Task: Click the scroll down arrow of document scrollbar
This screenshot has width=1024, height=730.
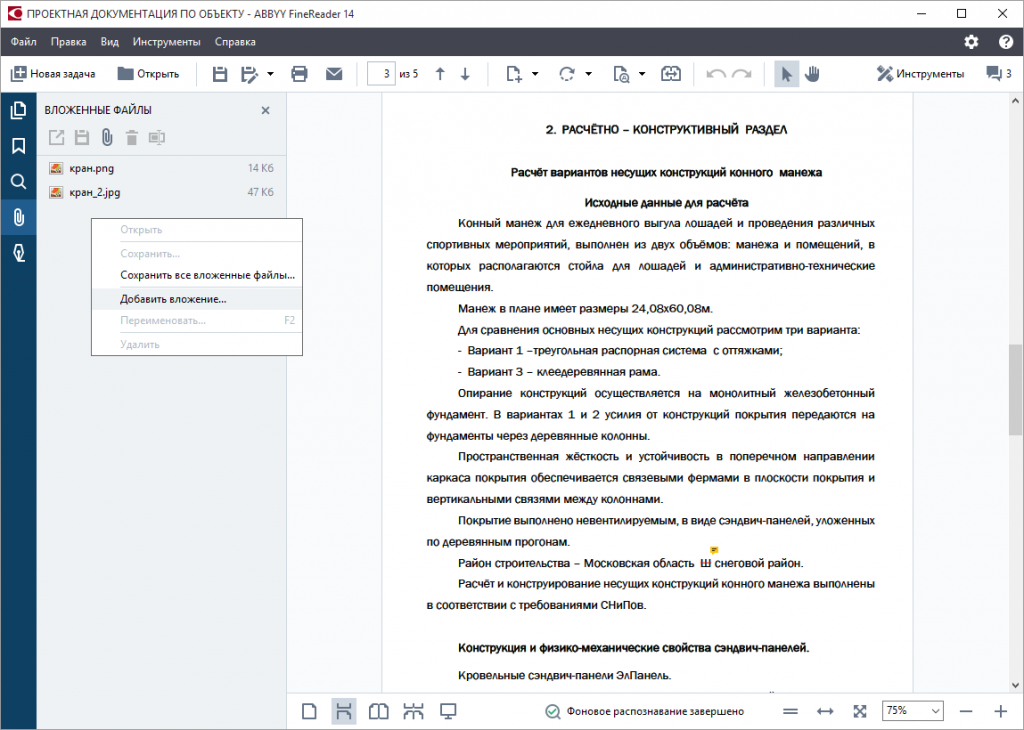Action: click(1015, 685)
